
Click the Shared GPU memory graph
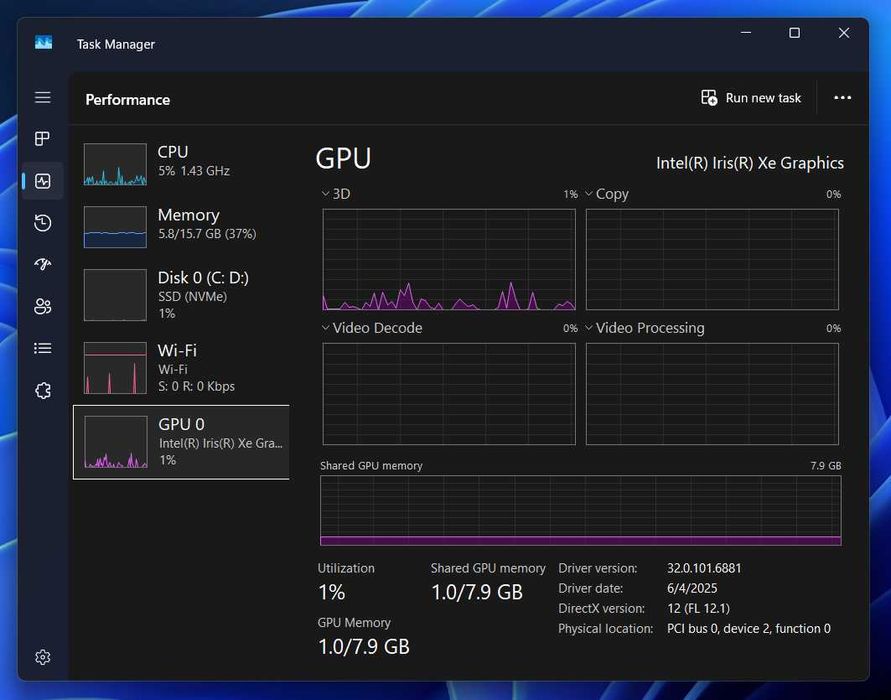coord(581,510)
